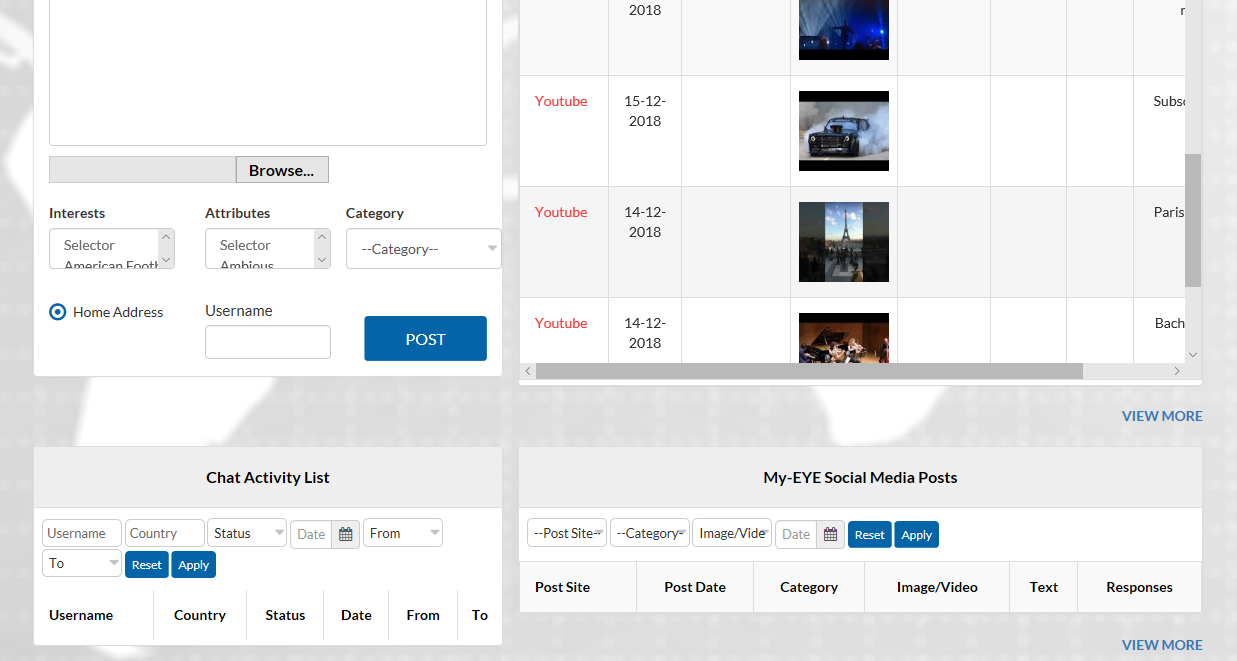The height and width of the screenshot is (661, 1237).
Task: Open the From dropdown in Chat Activity filter
Action: tap(403, 533)
